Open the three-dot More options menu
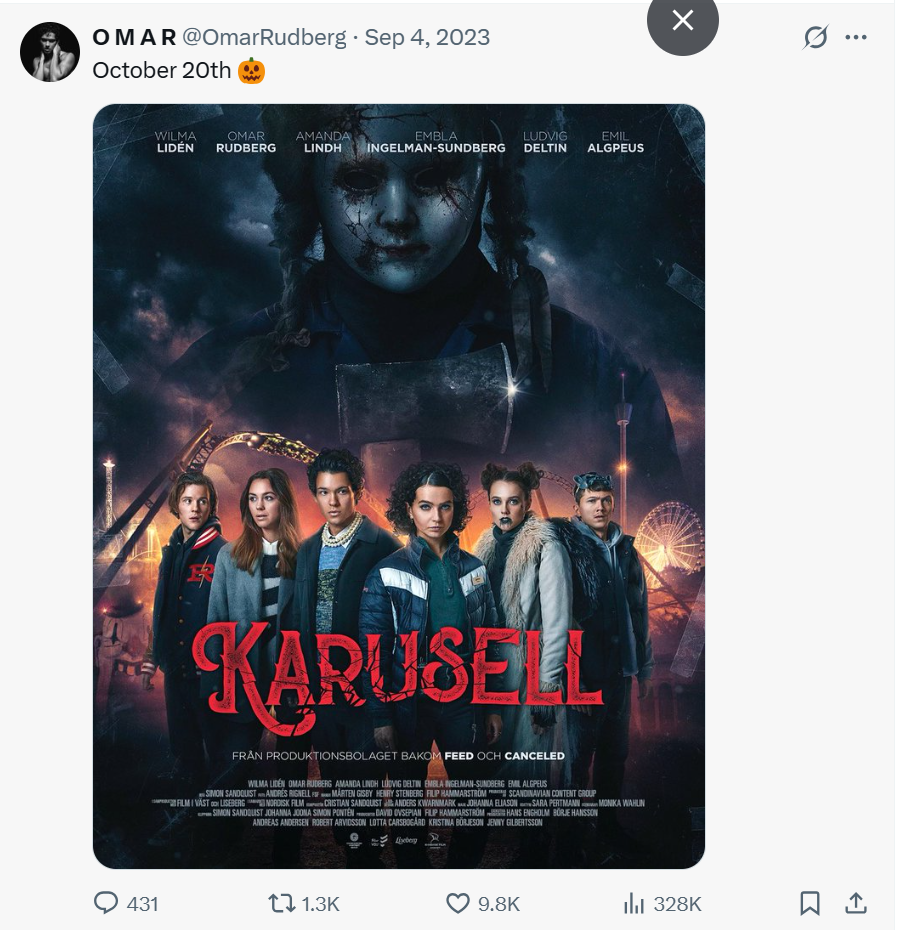Viewport: 901px width, 930px height. (x=855, y=37)
